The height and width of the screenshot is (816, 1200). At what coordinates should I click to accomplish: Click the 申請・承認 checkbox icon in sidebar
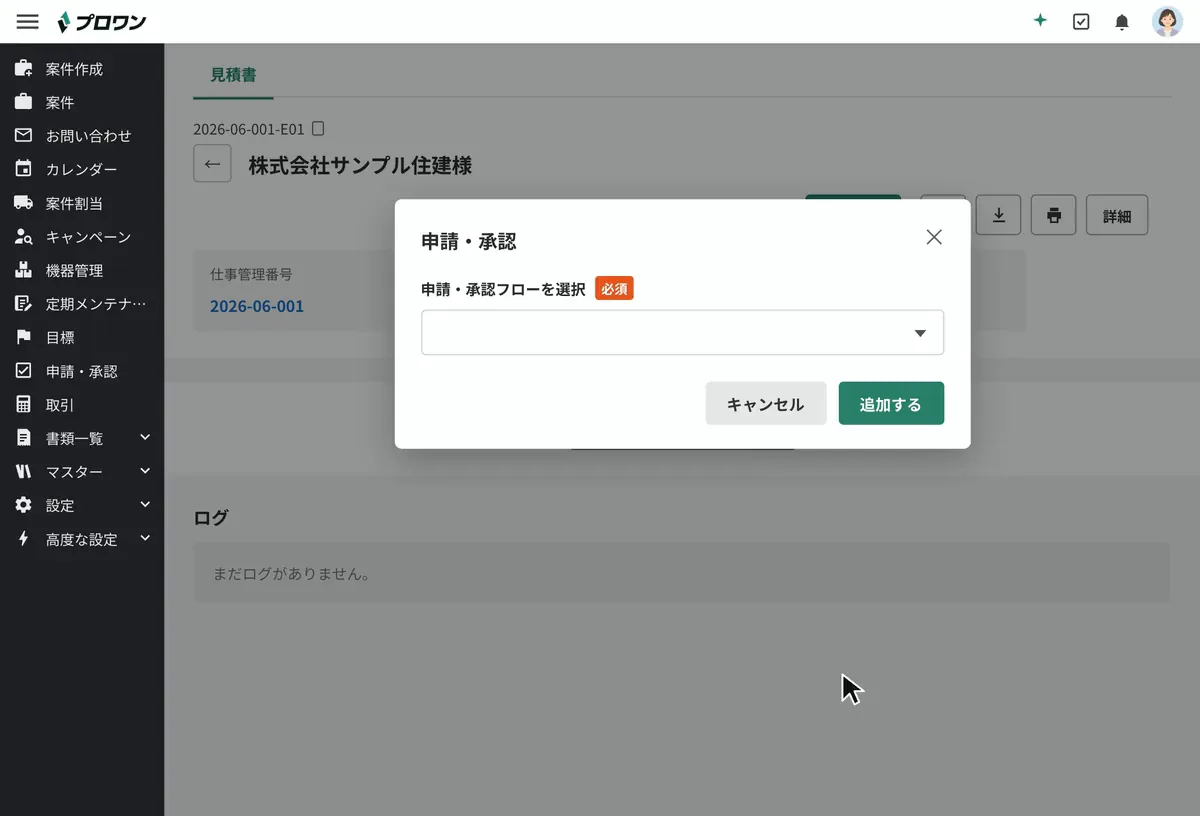pos(23,371)
